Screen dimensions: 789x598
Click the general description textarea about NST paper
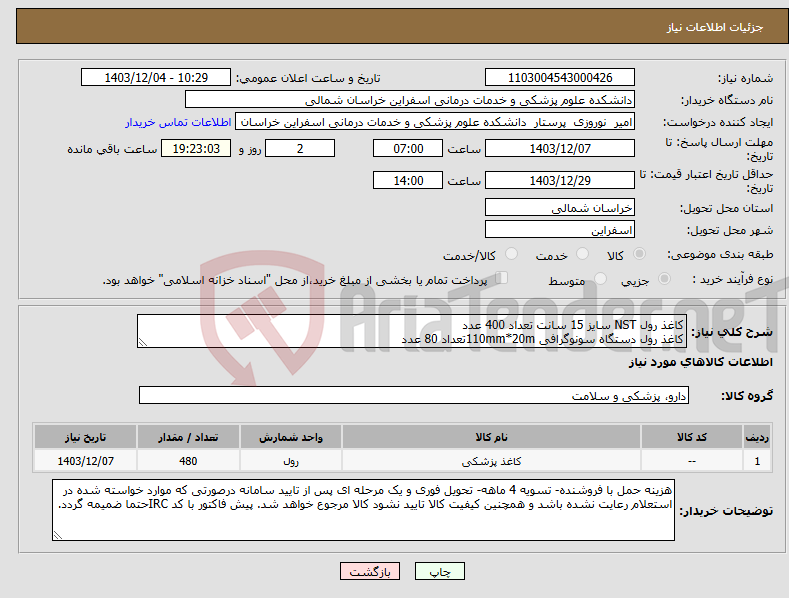(412, 331)
